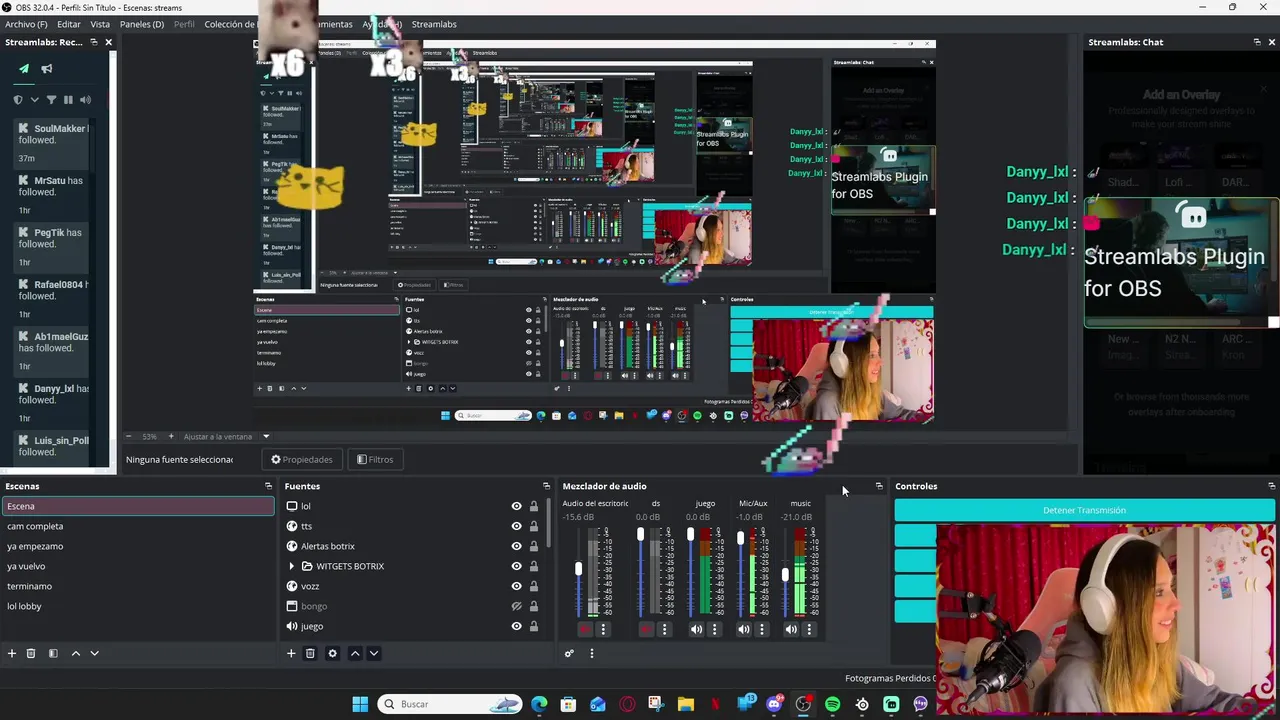Move scene down in Escenas toolbar
The width and height of the screenshot is (1280, 720).
pos(94,653)
